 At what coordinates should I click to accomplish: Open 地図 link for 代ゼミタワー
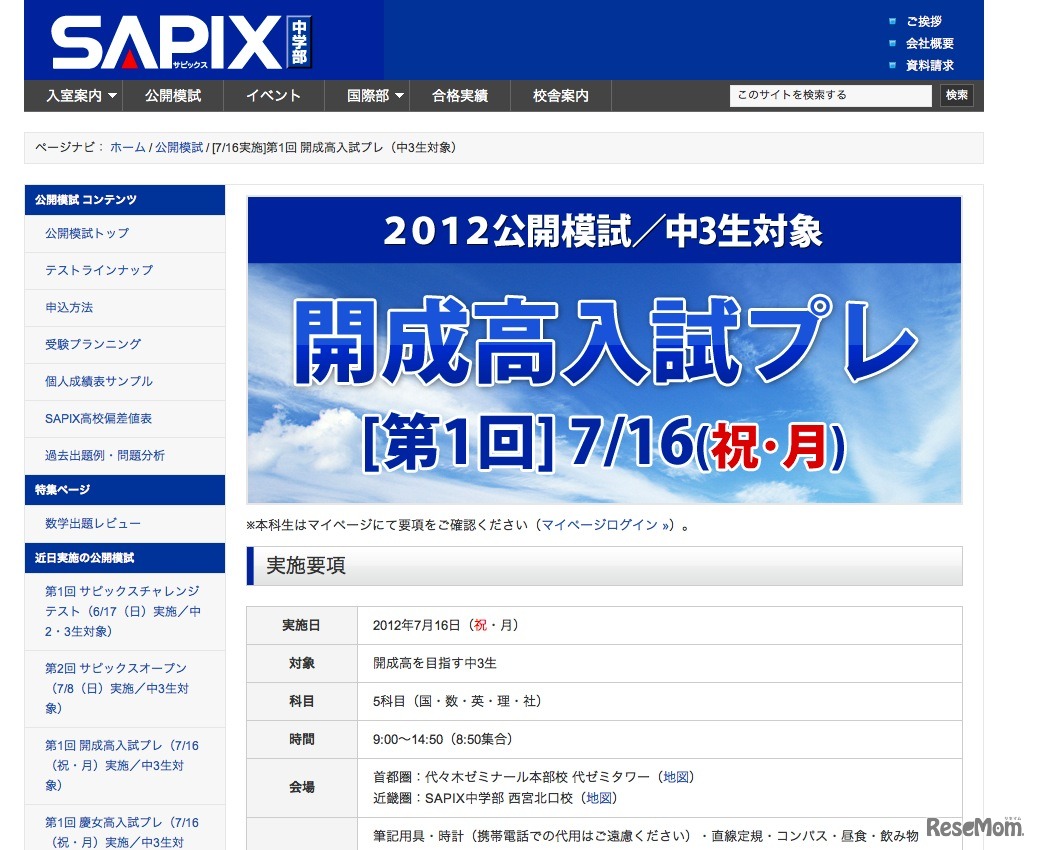coord(676,777)
